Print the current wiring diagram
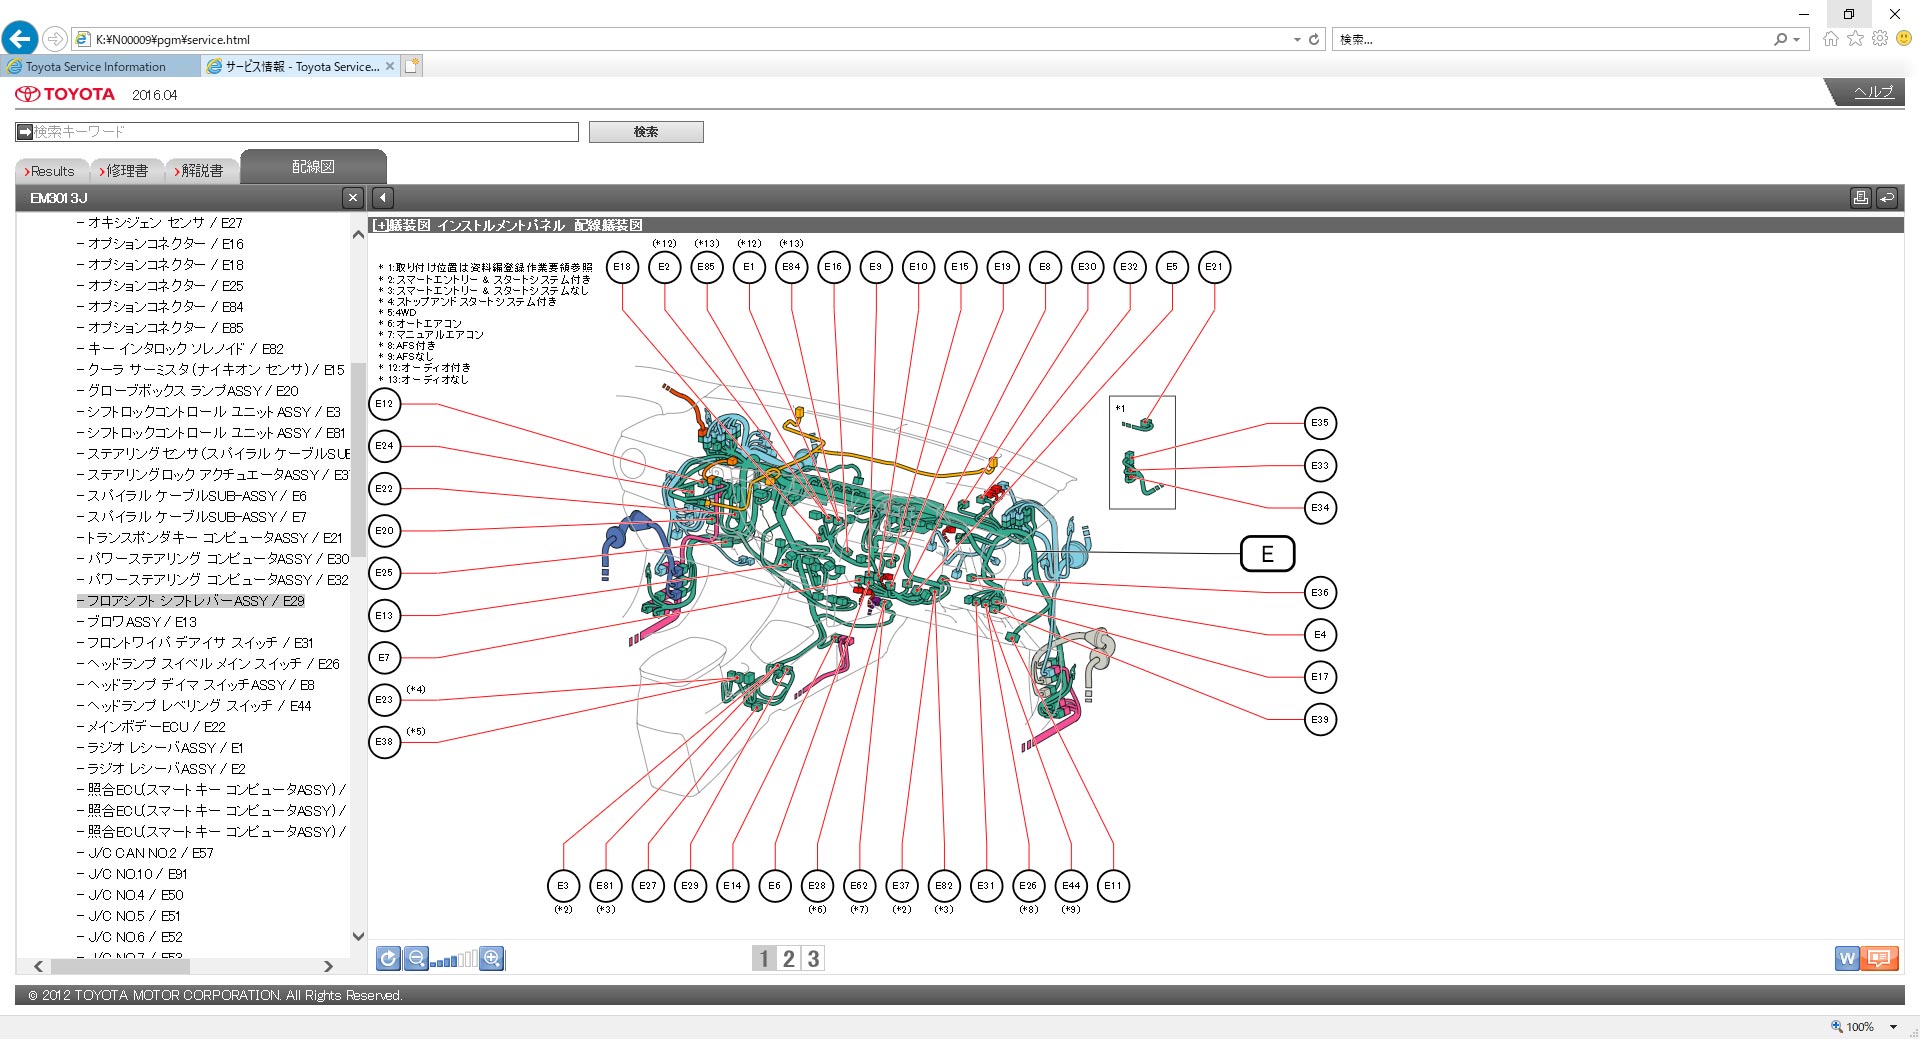This screenshot has width=1920, height=1040. pos(1860,198)
